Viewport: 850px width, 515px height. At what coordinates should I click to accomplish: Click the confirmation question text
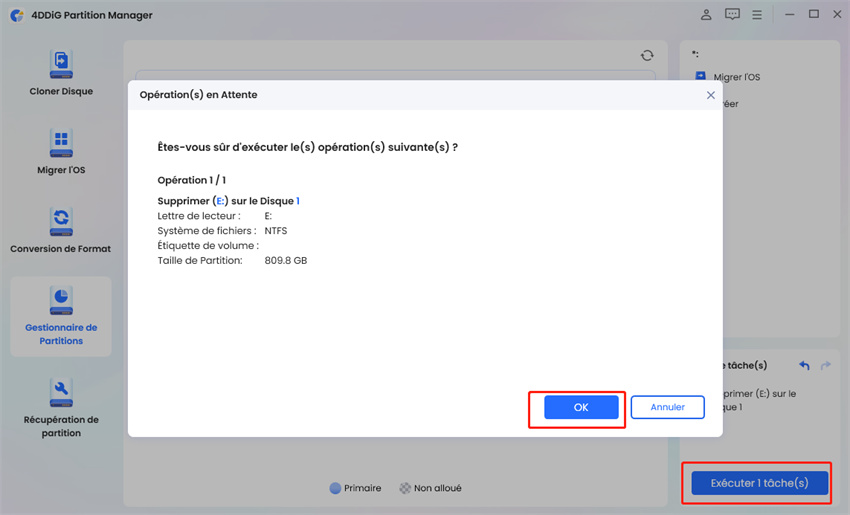click(x=307, y=147)
